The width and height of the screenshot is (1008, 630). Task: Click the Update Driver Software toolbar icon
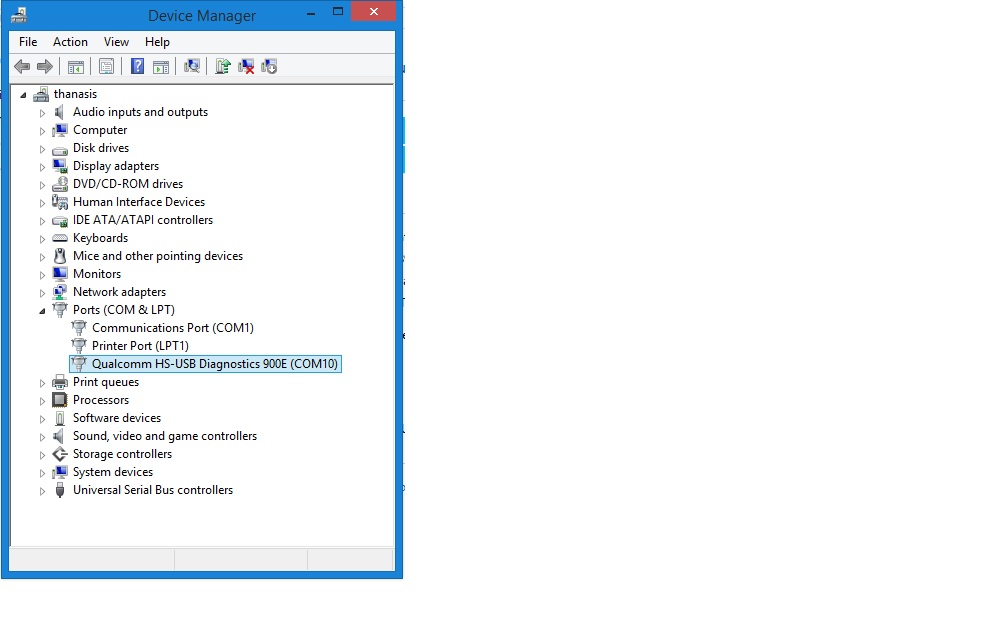[x=223, y=67]
